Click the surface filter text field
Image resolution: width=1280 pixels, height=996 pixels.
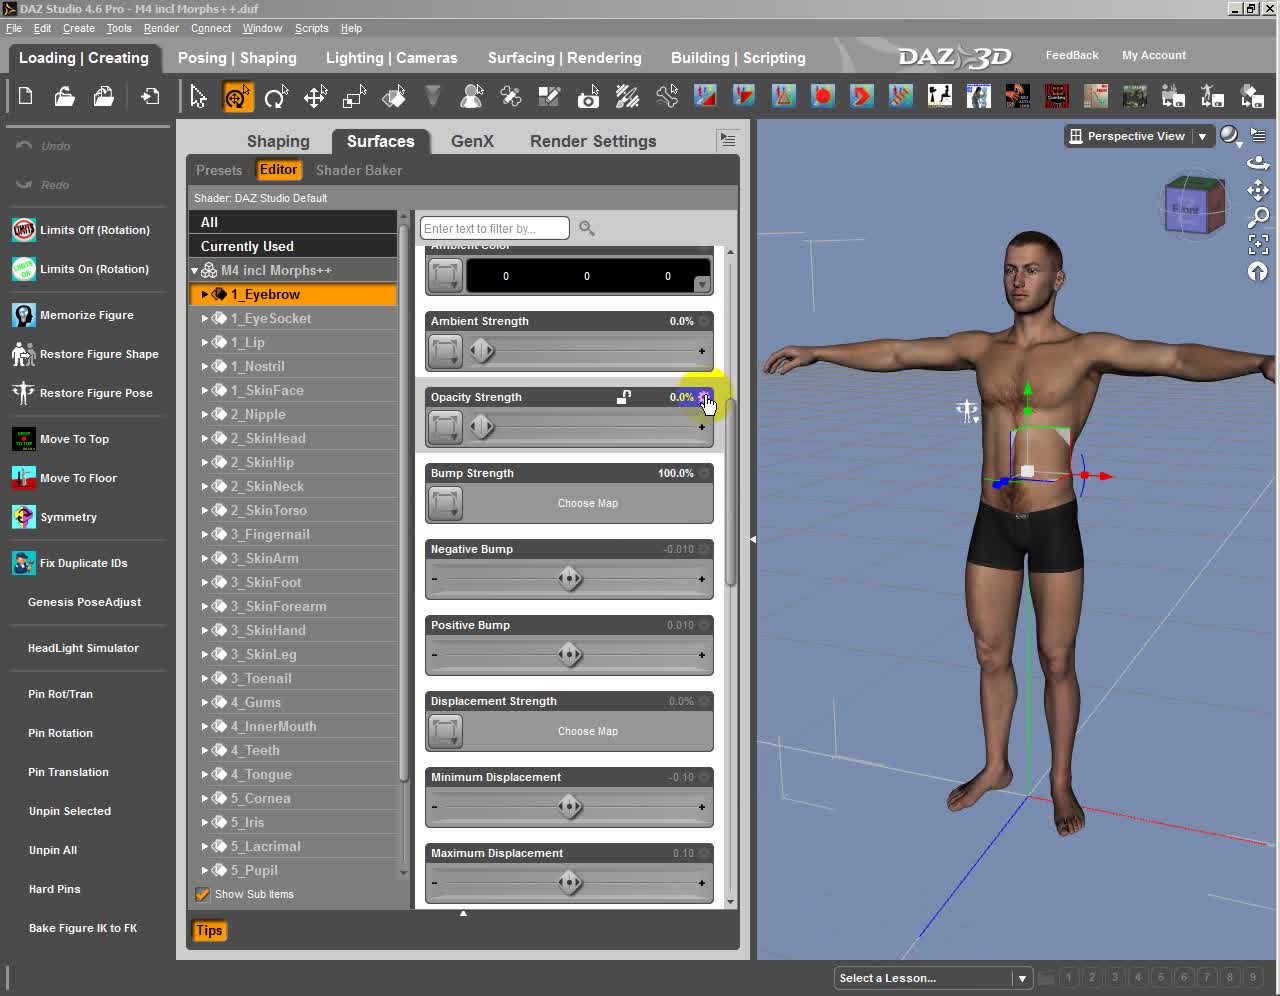pyautogui.click(x=495, y=229)
